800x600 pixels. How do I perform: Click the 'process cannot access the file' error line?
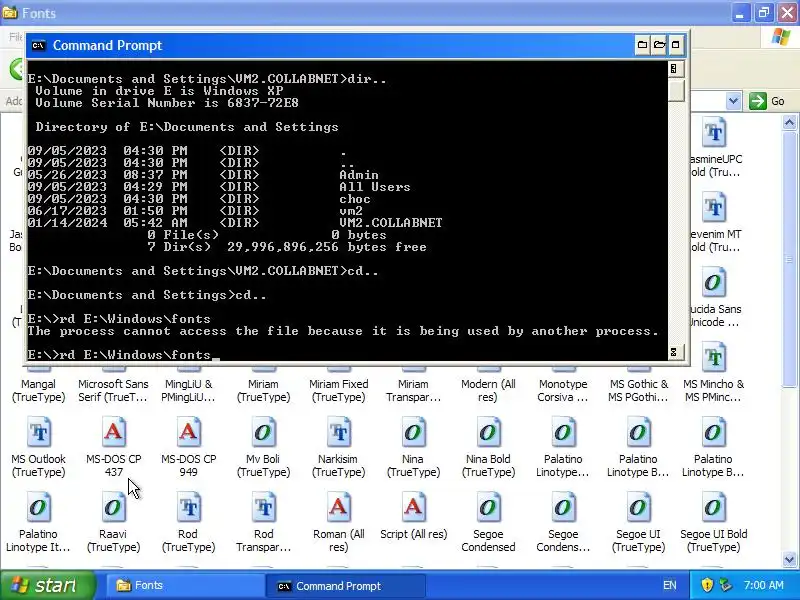coord(343,331)
